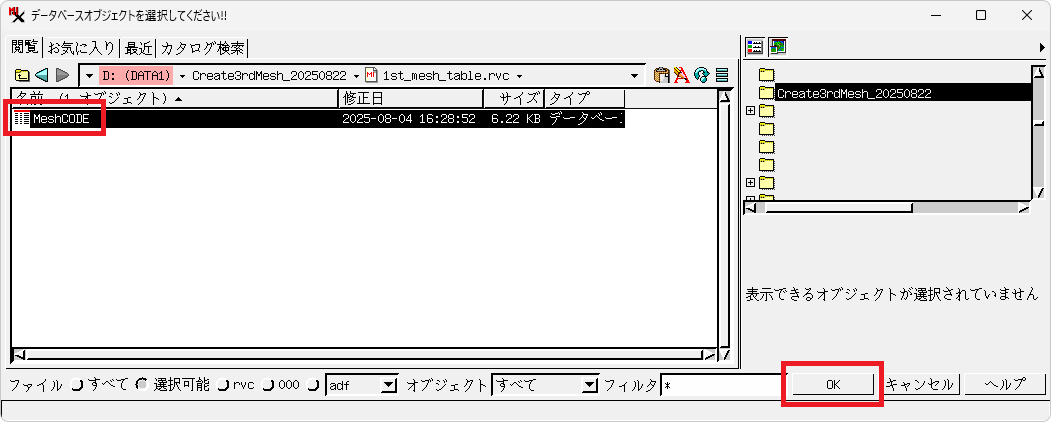The width and height of the screenshot is (1051, 422).
Task: Click the globe icon in the browse toolbar
Action: 701,75
